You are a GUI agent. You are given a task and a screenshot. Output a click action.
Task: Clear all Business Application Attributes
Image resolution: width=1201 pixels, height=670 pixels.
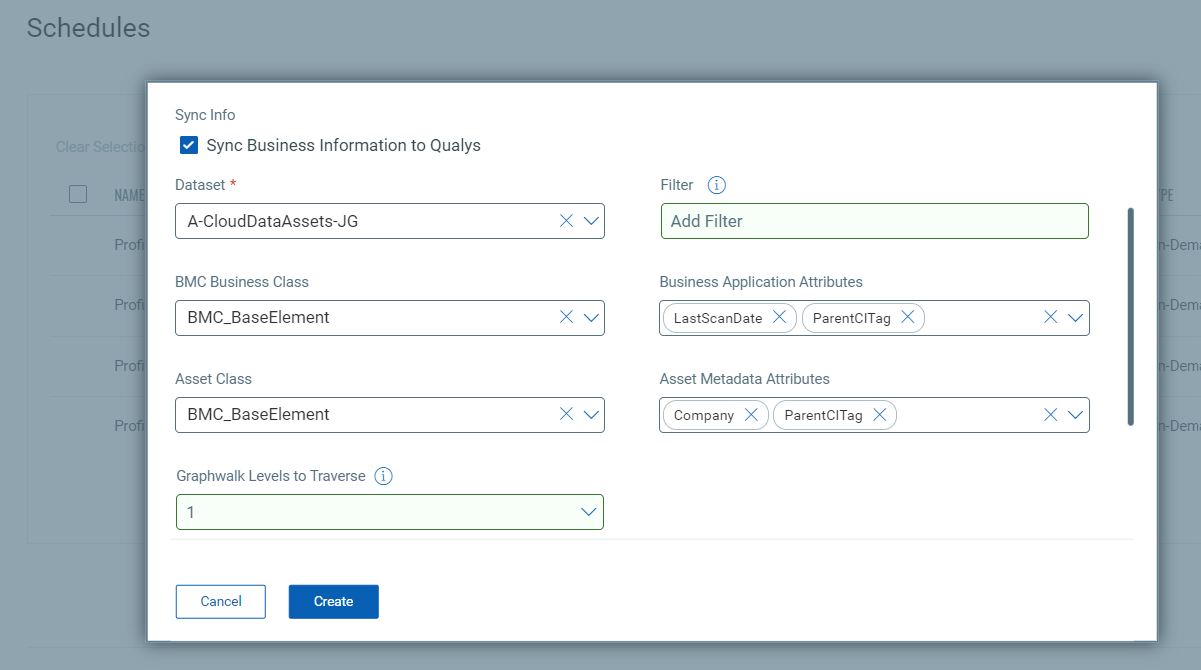click(x=1051, y=318)
